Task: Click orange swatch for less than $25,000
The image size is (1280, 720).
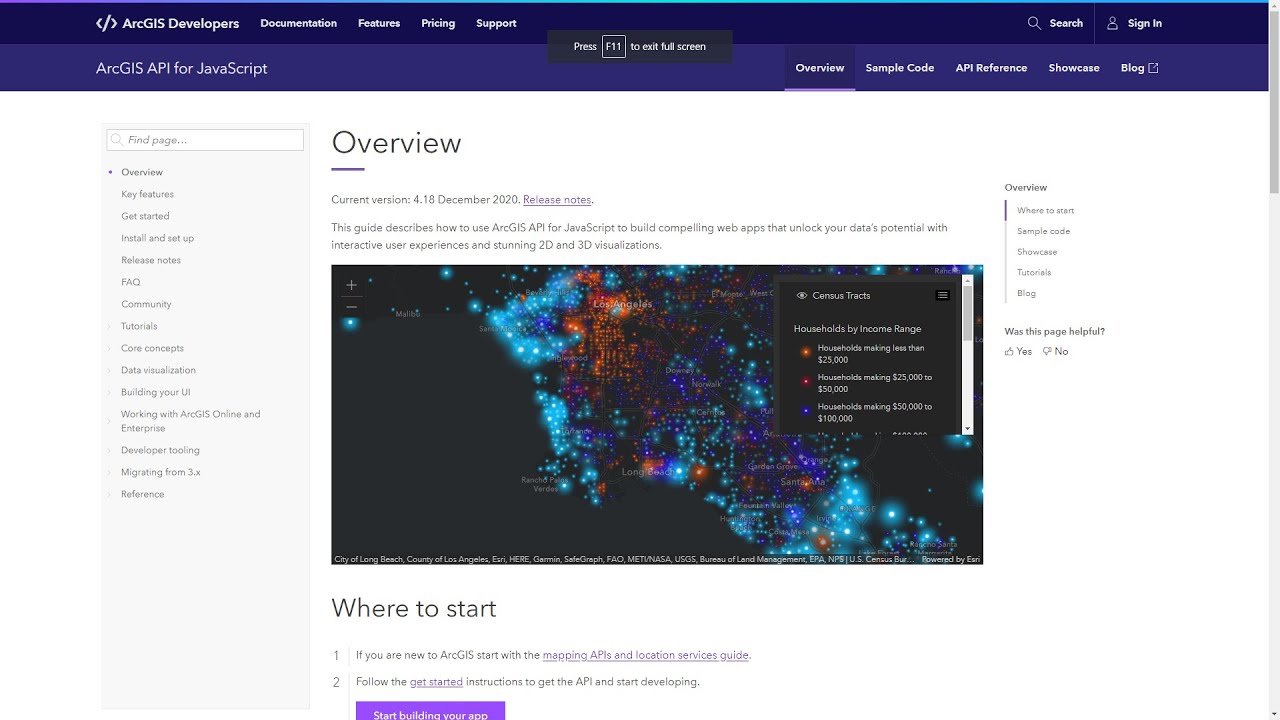Action: (x=805, y=353)
